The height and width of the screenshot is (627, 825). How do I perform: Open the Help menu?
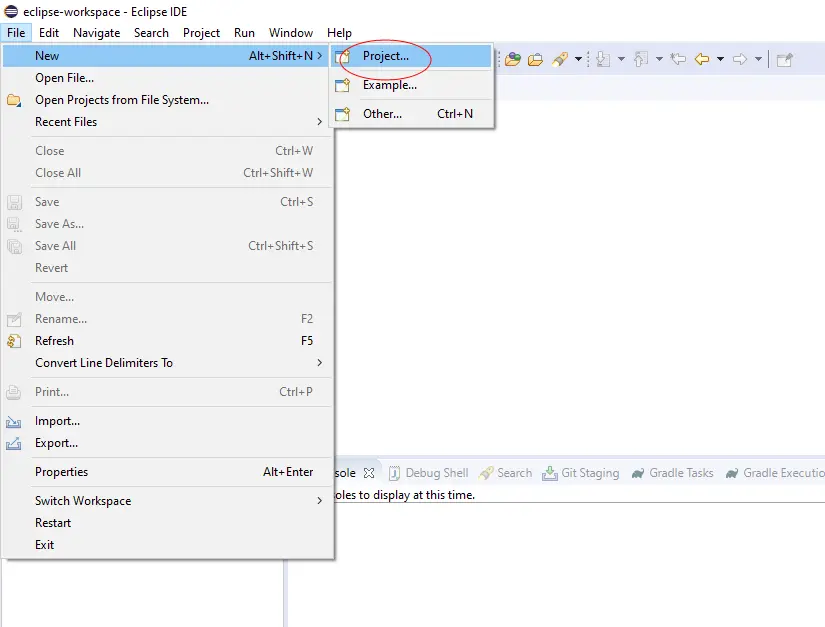339,33
